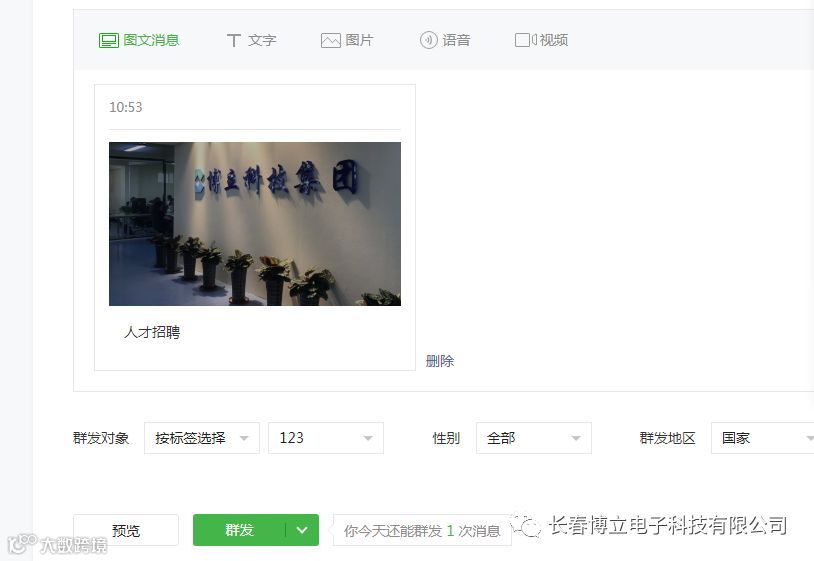Click the 10:53 timestamp on article card
814x561 pixels.
(126, 107)
